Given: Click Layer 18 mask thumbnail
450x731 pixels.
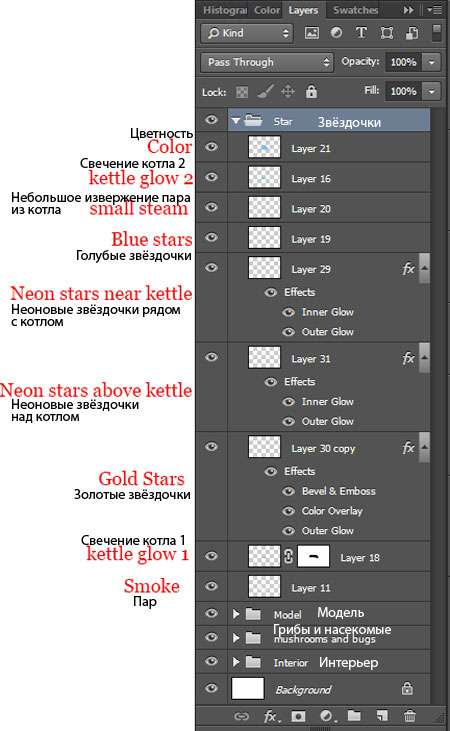Looking at the screenshot, I should [x=313, y=556].
